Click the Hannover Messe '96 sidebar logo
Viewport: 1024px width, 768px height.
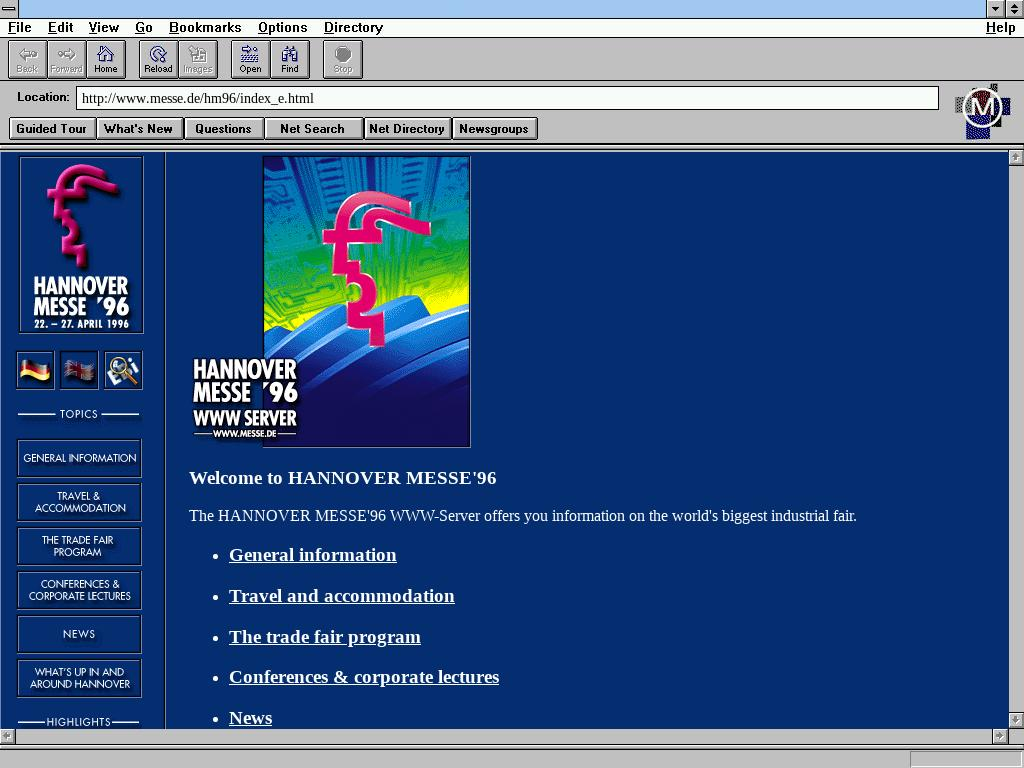point(81,245)
